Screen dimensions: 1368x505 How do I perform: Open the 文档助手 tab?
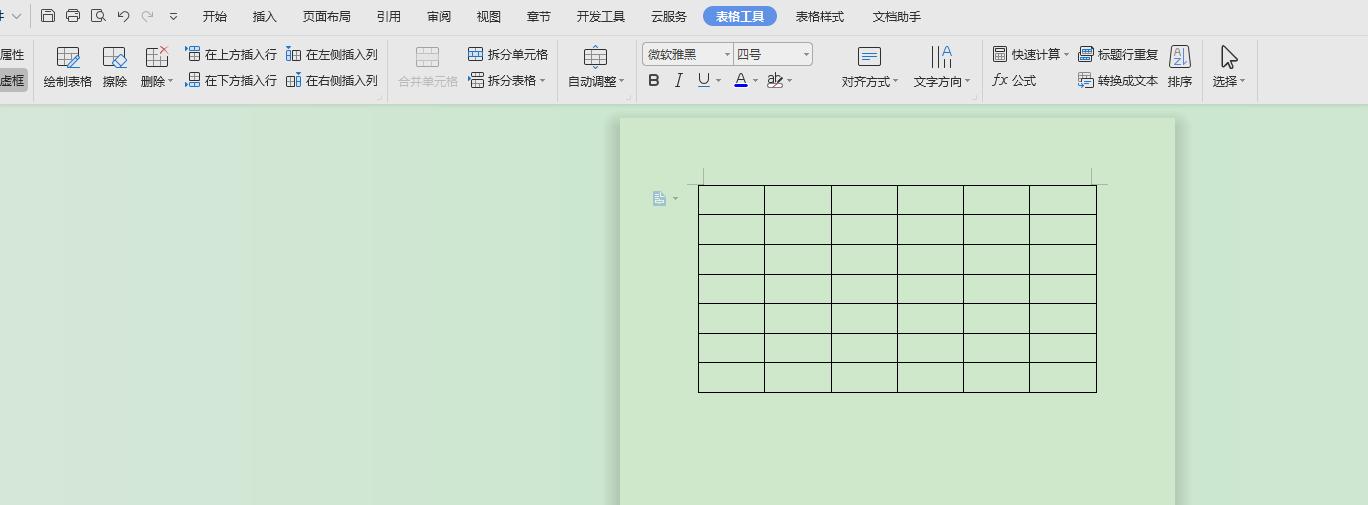(897, 17)
